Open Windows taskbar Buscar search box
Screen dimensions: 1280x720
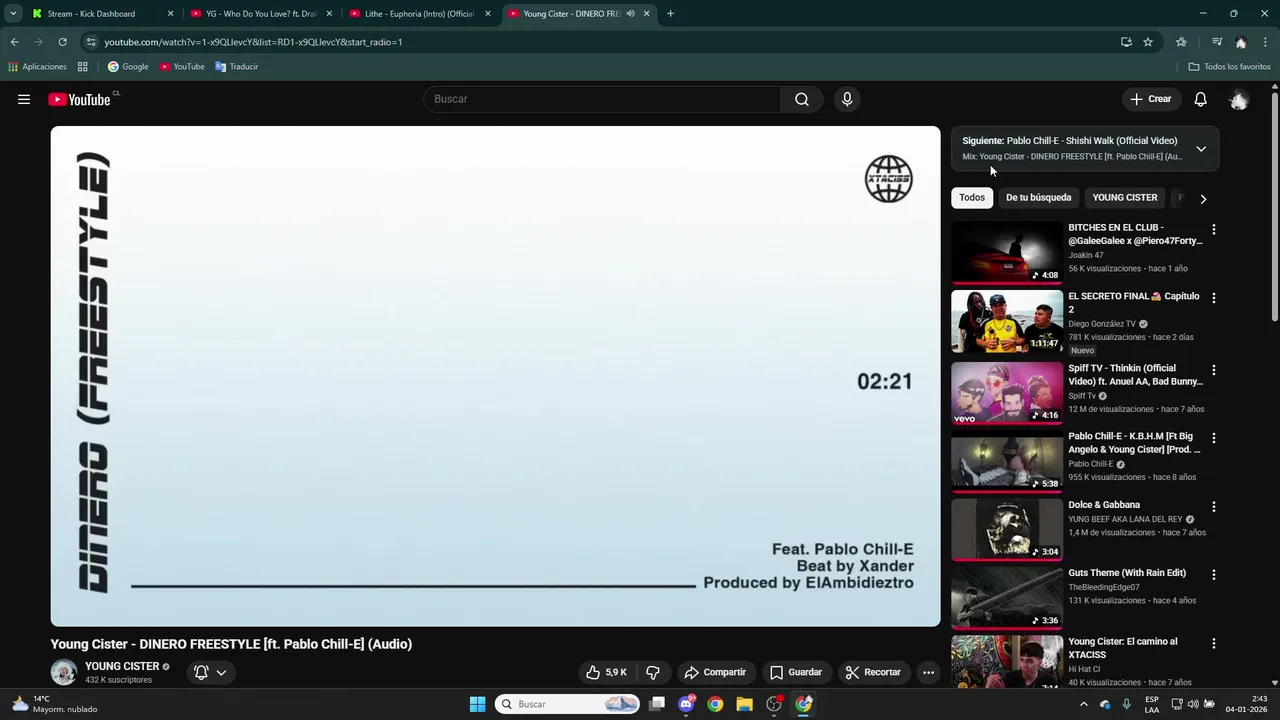(567, 704)
